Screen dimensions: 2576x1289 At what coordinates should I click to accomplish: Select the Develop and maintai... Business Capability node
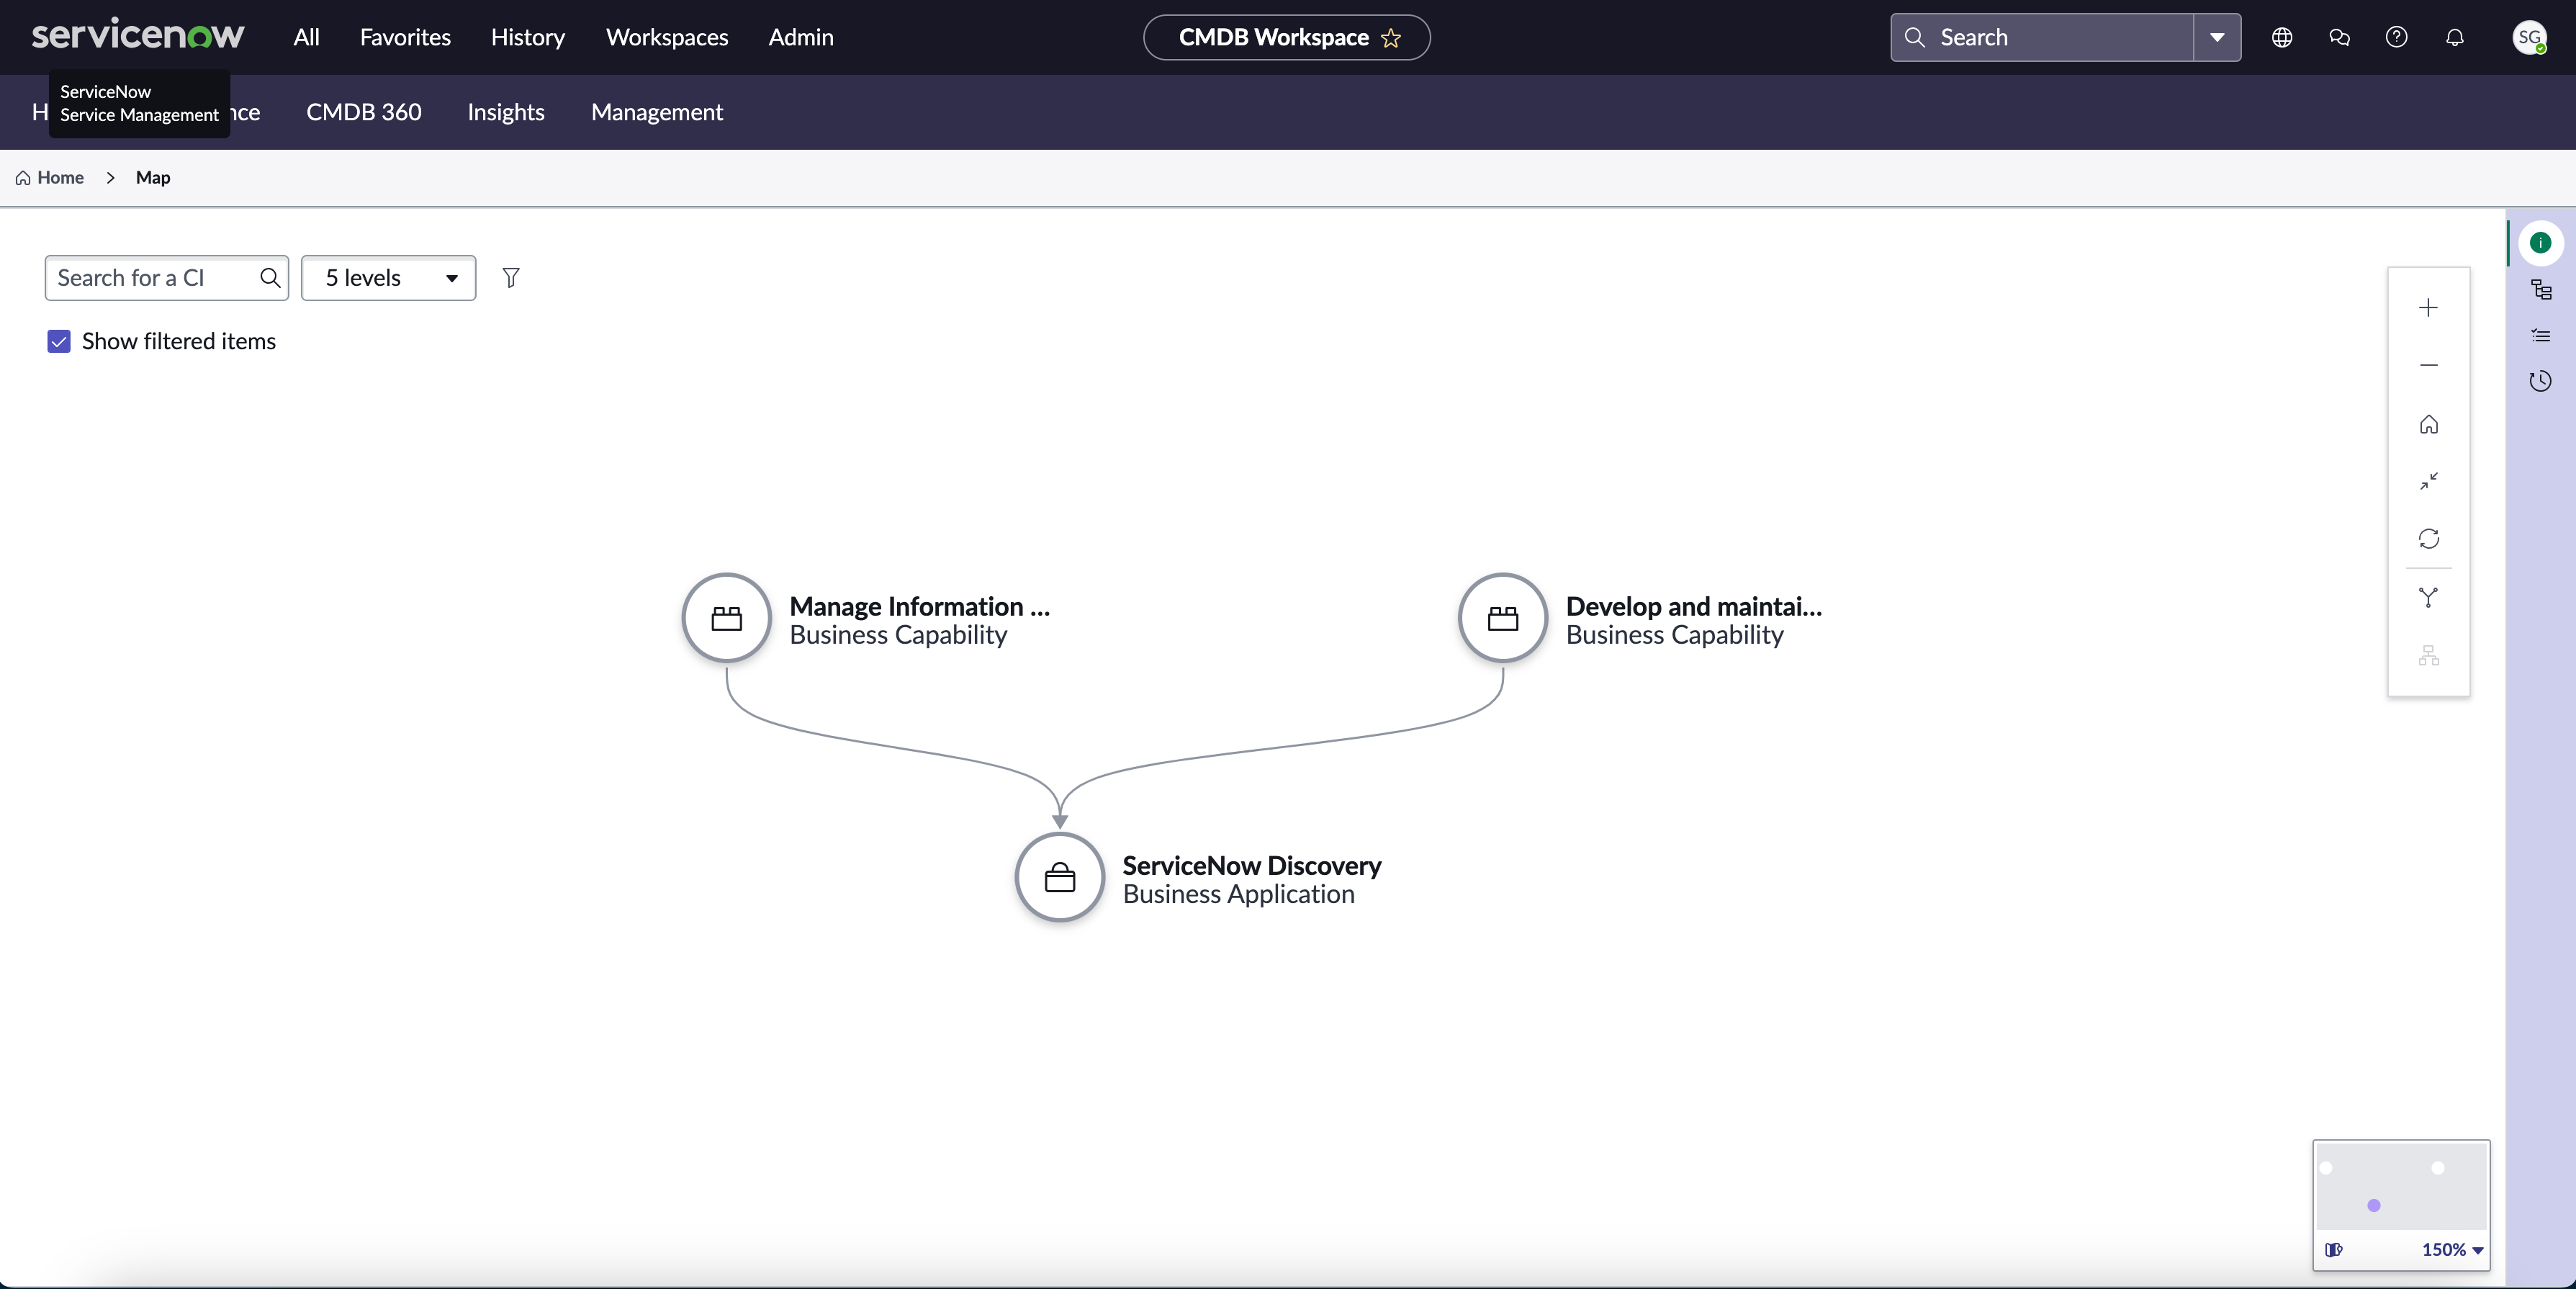tap(1503, 618)
